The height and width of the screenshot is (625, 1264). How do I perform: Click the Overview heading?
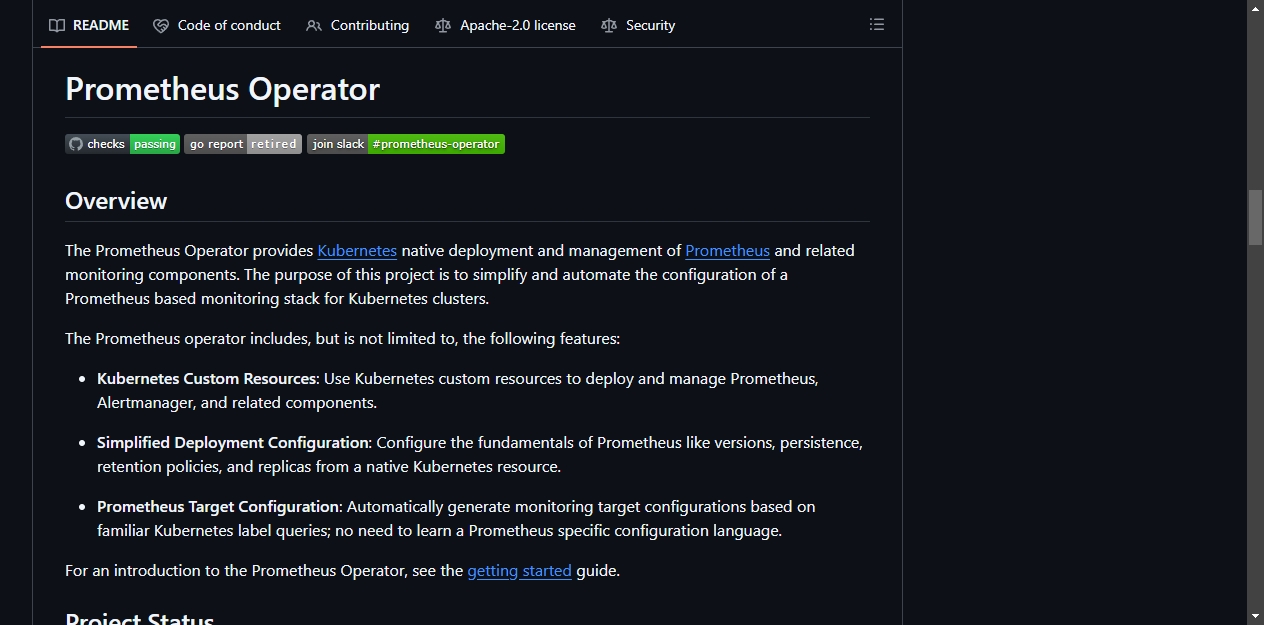(x=116, y=201)
